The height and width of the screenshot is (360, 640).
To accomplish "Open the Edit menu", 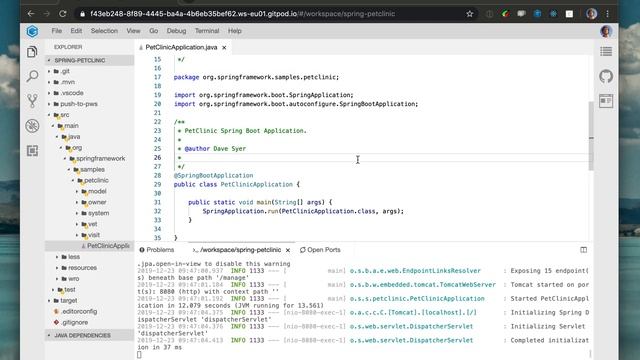I will click(76, 31).
